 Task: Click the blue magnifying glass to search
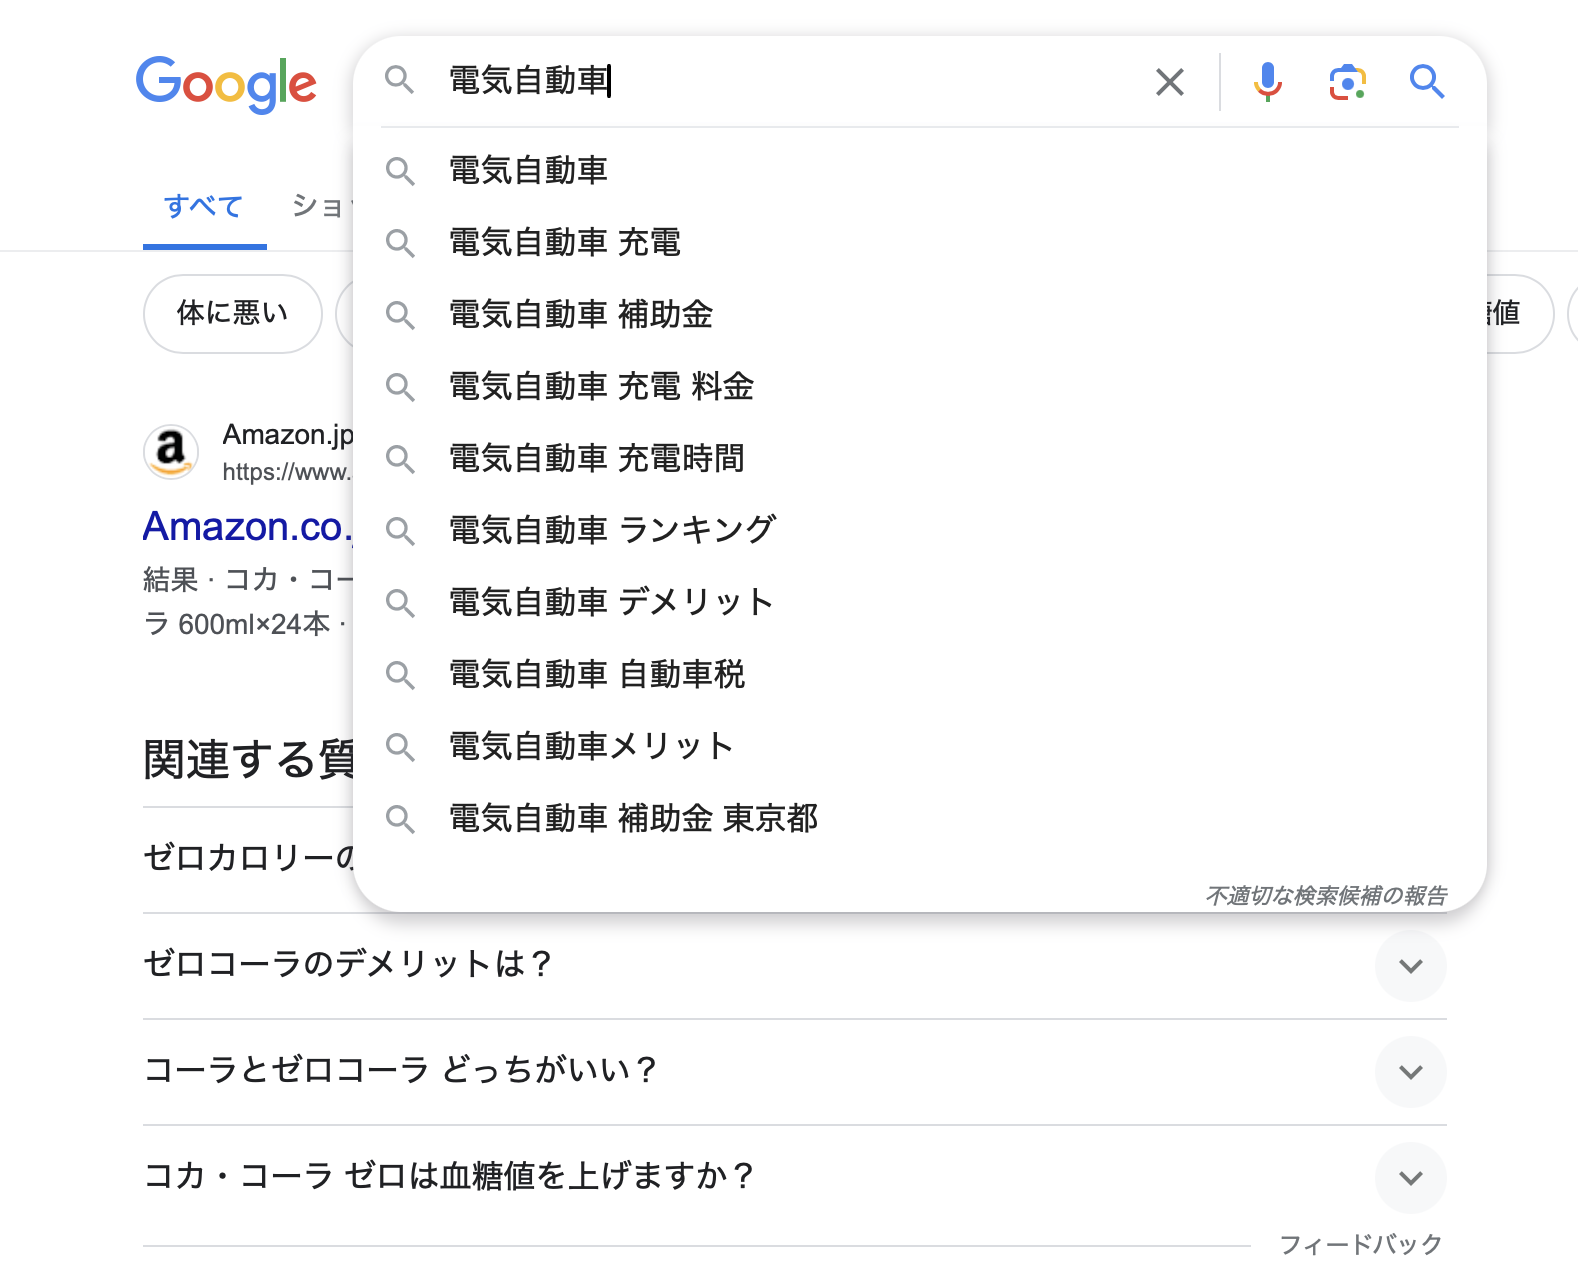tap(1427, 82)
